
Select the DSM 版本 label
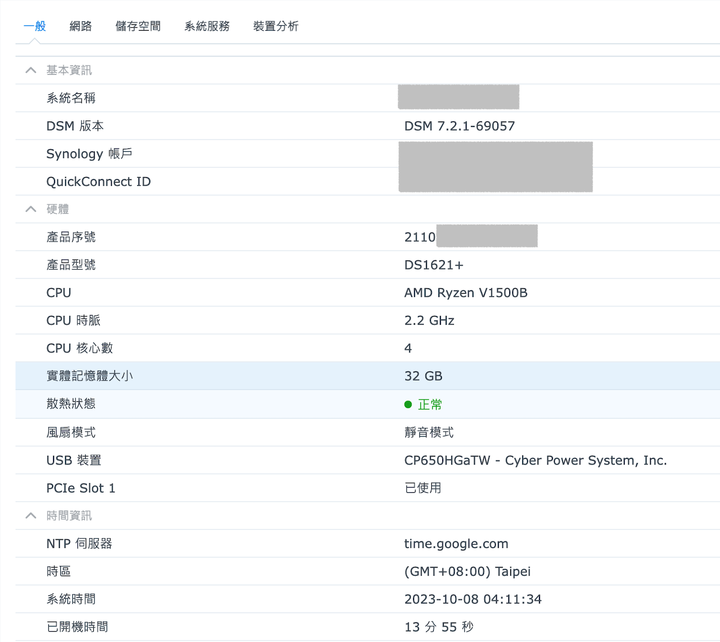pyautogui.click(x=75, y=126)
